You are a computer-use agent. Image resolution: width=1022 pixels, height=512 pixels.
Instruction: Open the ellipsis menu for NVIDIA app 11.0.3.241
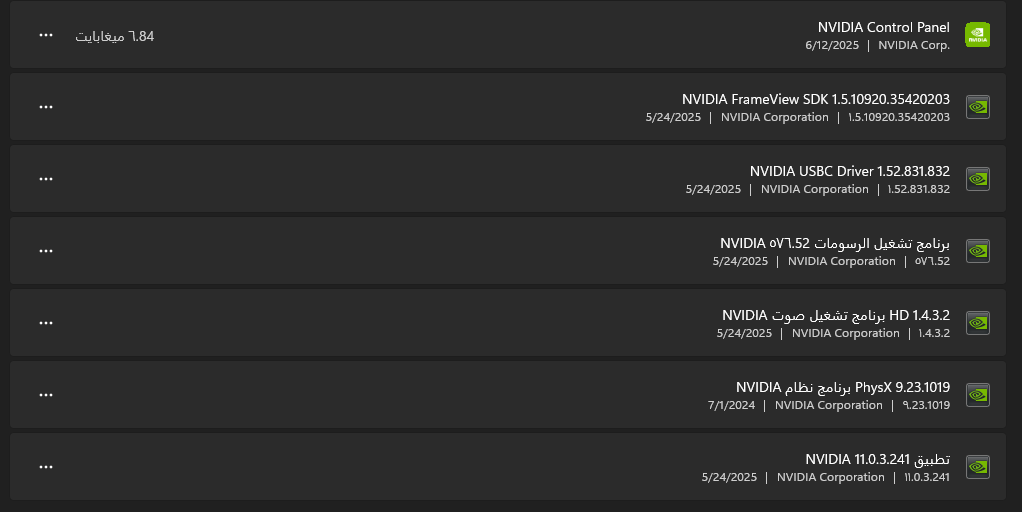pyautogui.click(x=46, y=467)
